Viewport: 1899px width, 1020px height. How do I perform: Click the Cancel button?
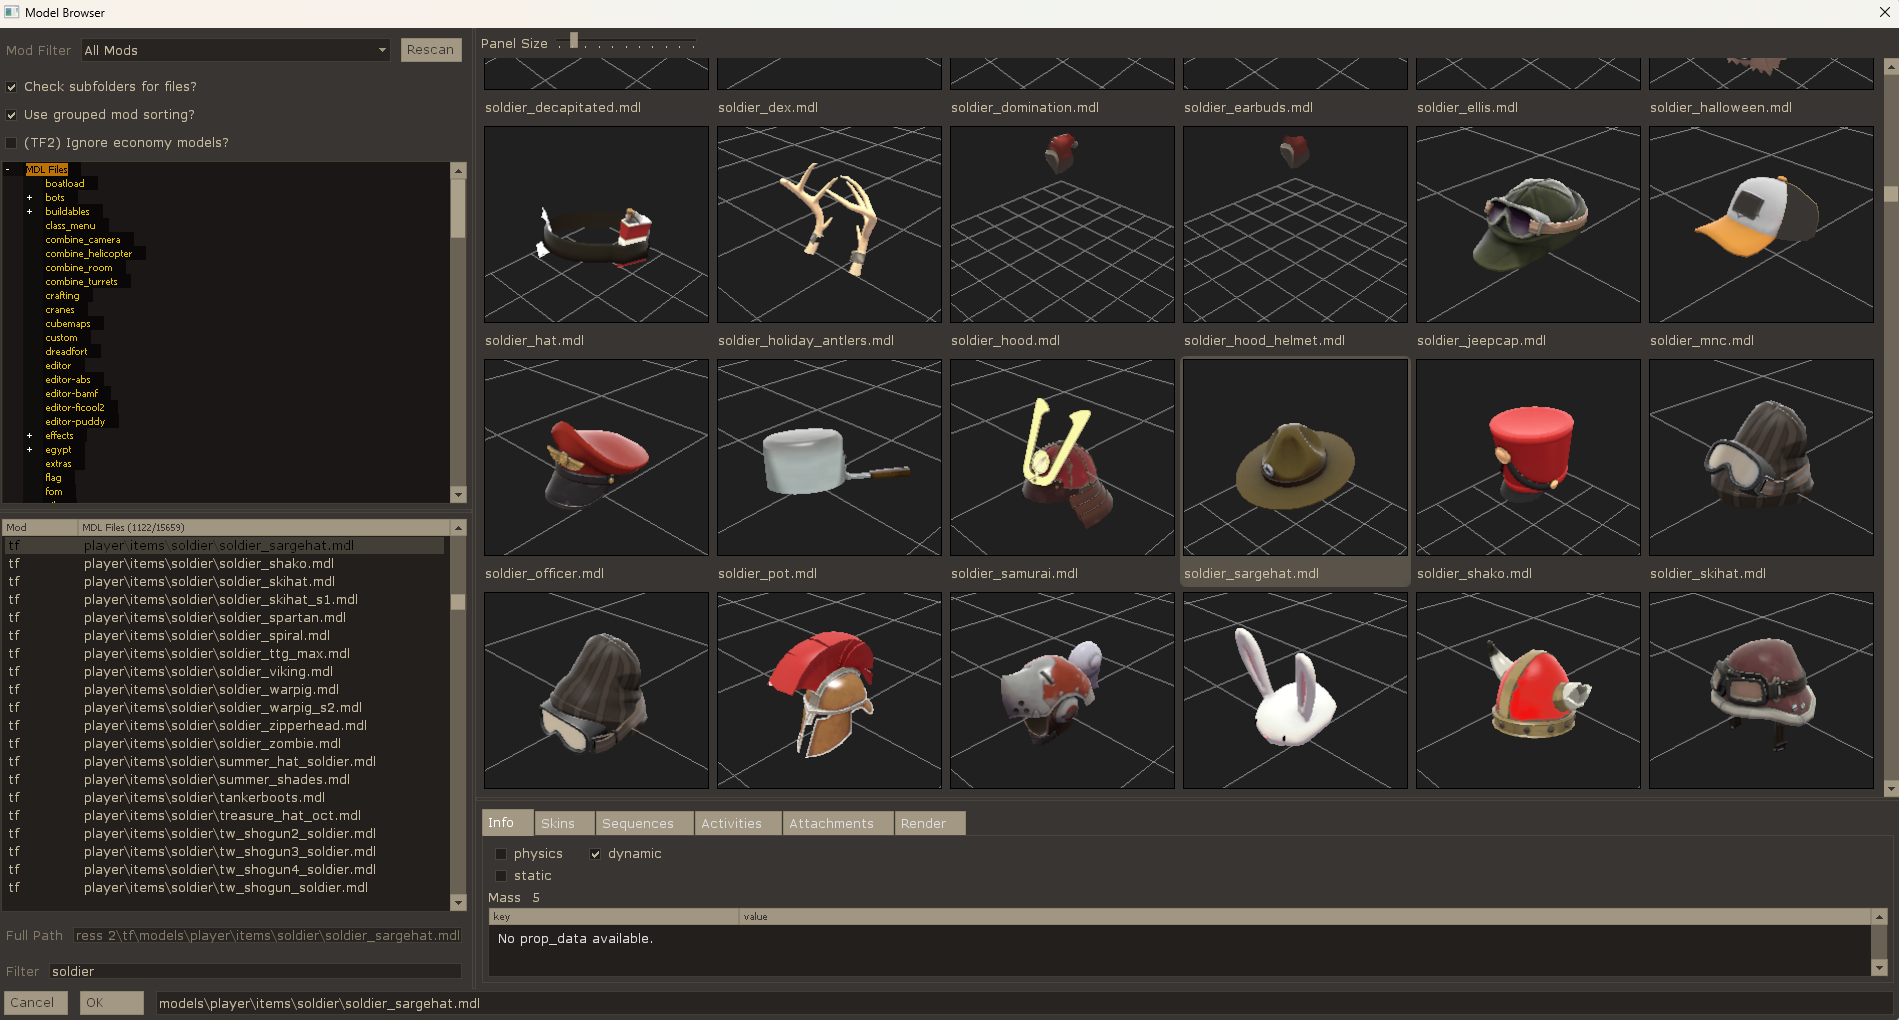pyautogui.click(x=35, y=1003)
